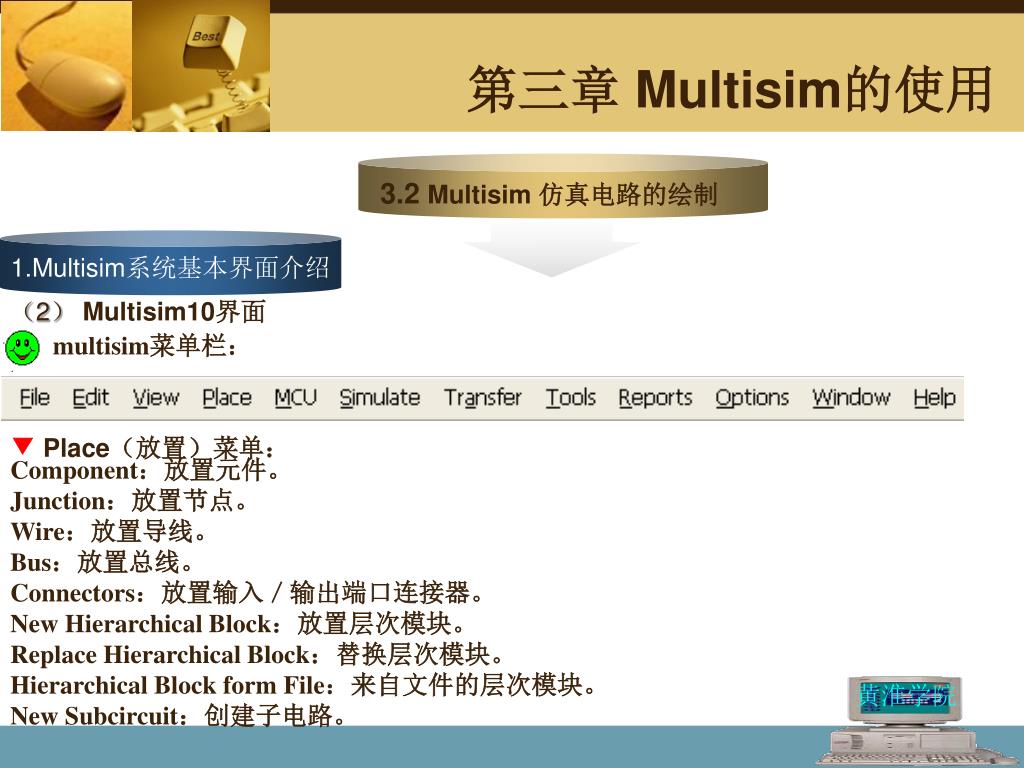Click the computer image with 黄淮学院 screen

point(914,721)
